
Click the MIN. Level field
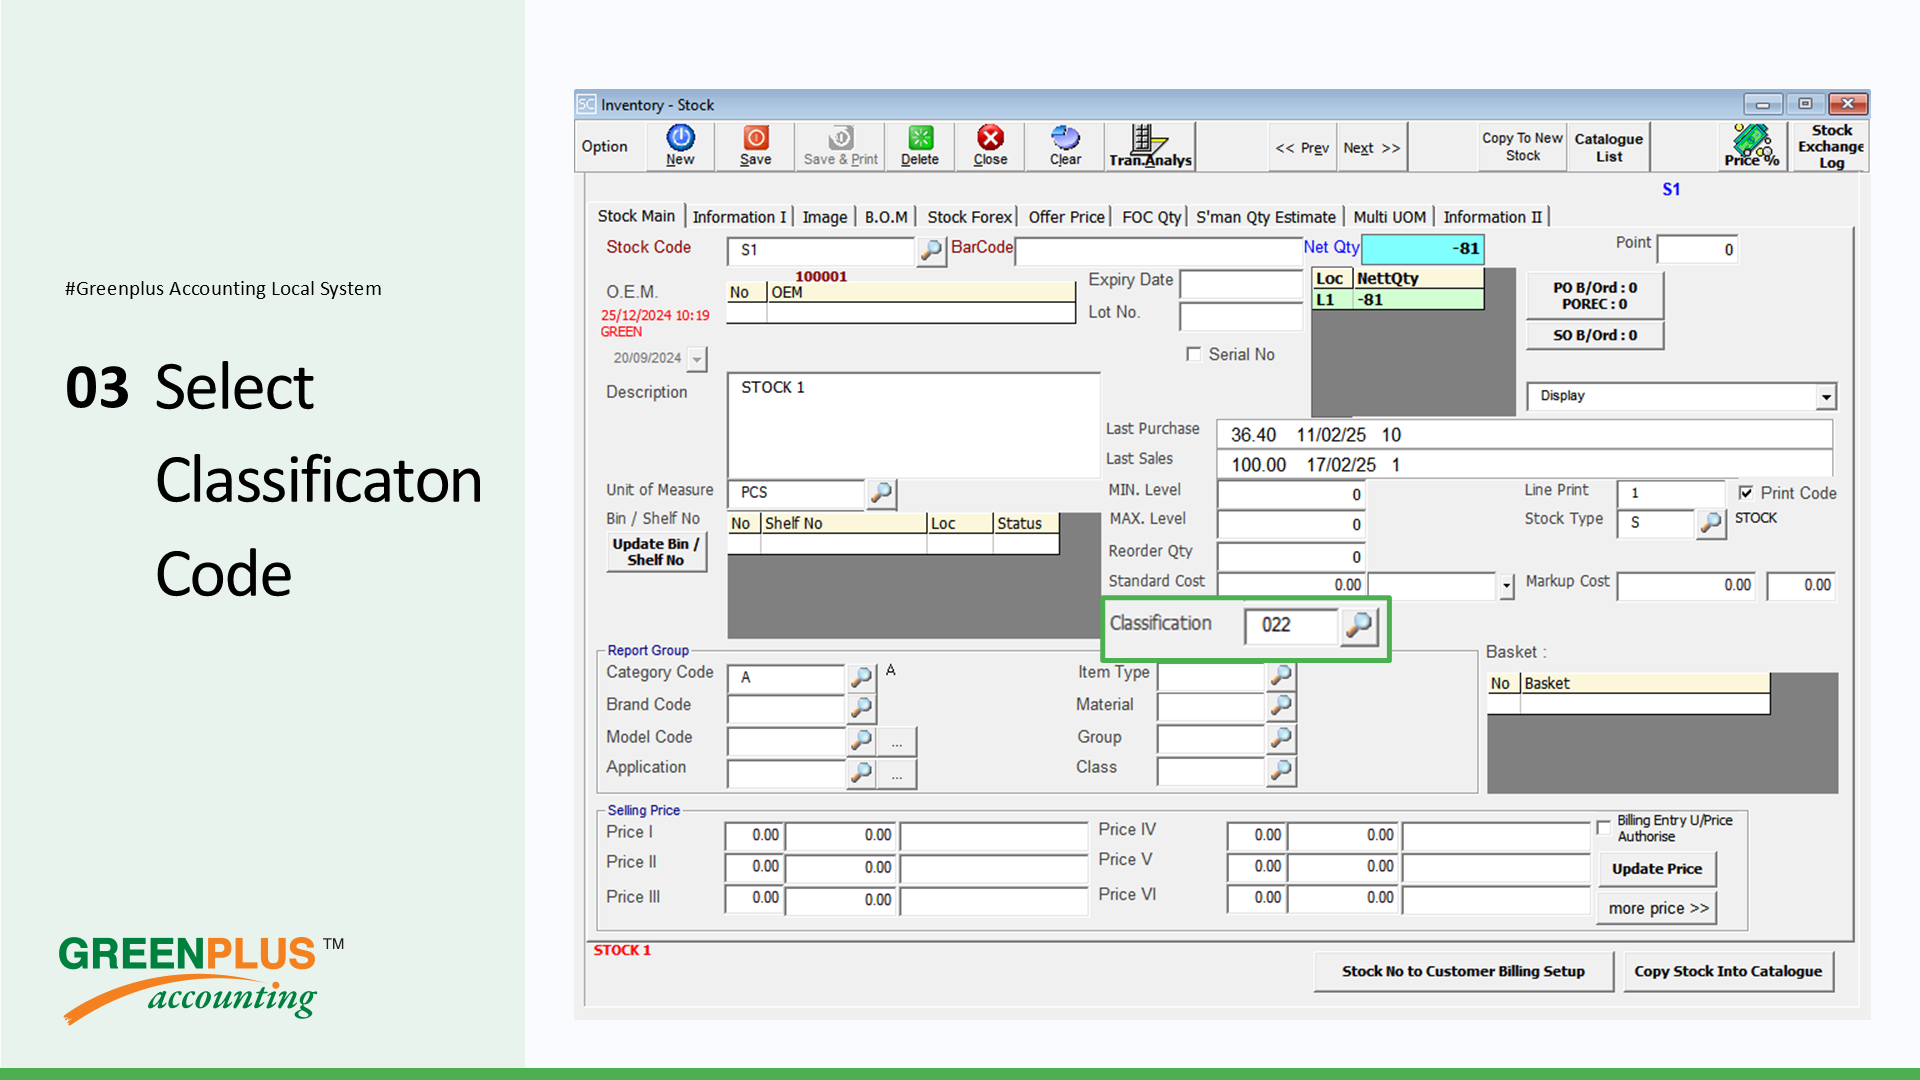(1291, 494)
